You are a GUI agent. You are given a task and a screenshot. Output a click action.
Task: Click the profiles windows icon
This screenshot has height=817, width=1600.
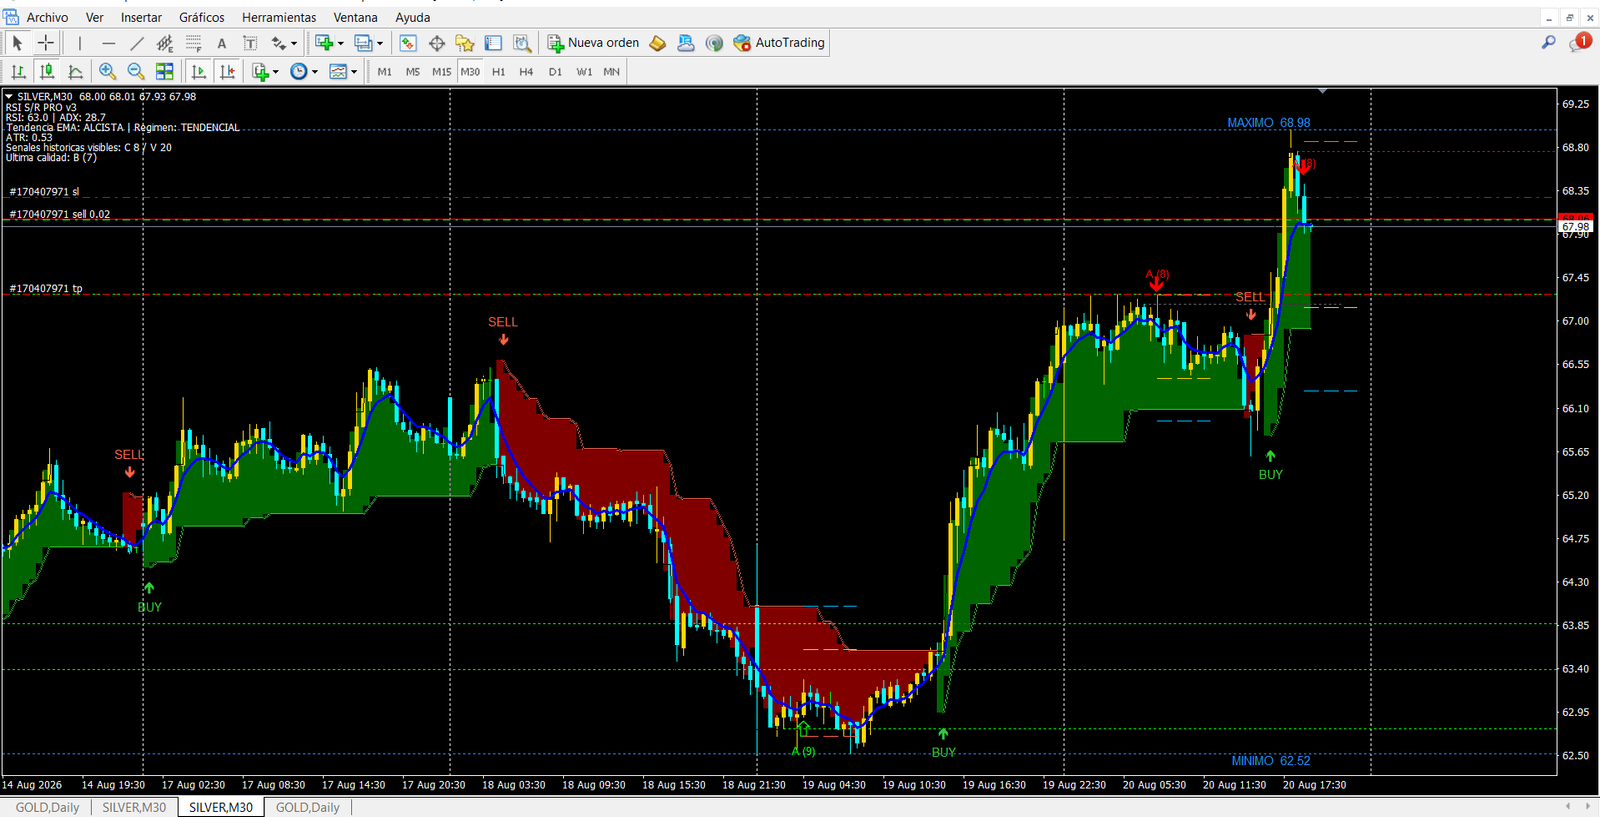[x=363, y=43]
